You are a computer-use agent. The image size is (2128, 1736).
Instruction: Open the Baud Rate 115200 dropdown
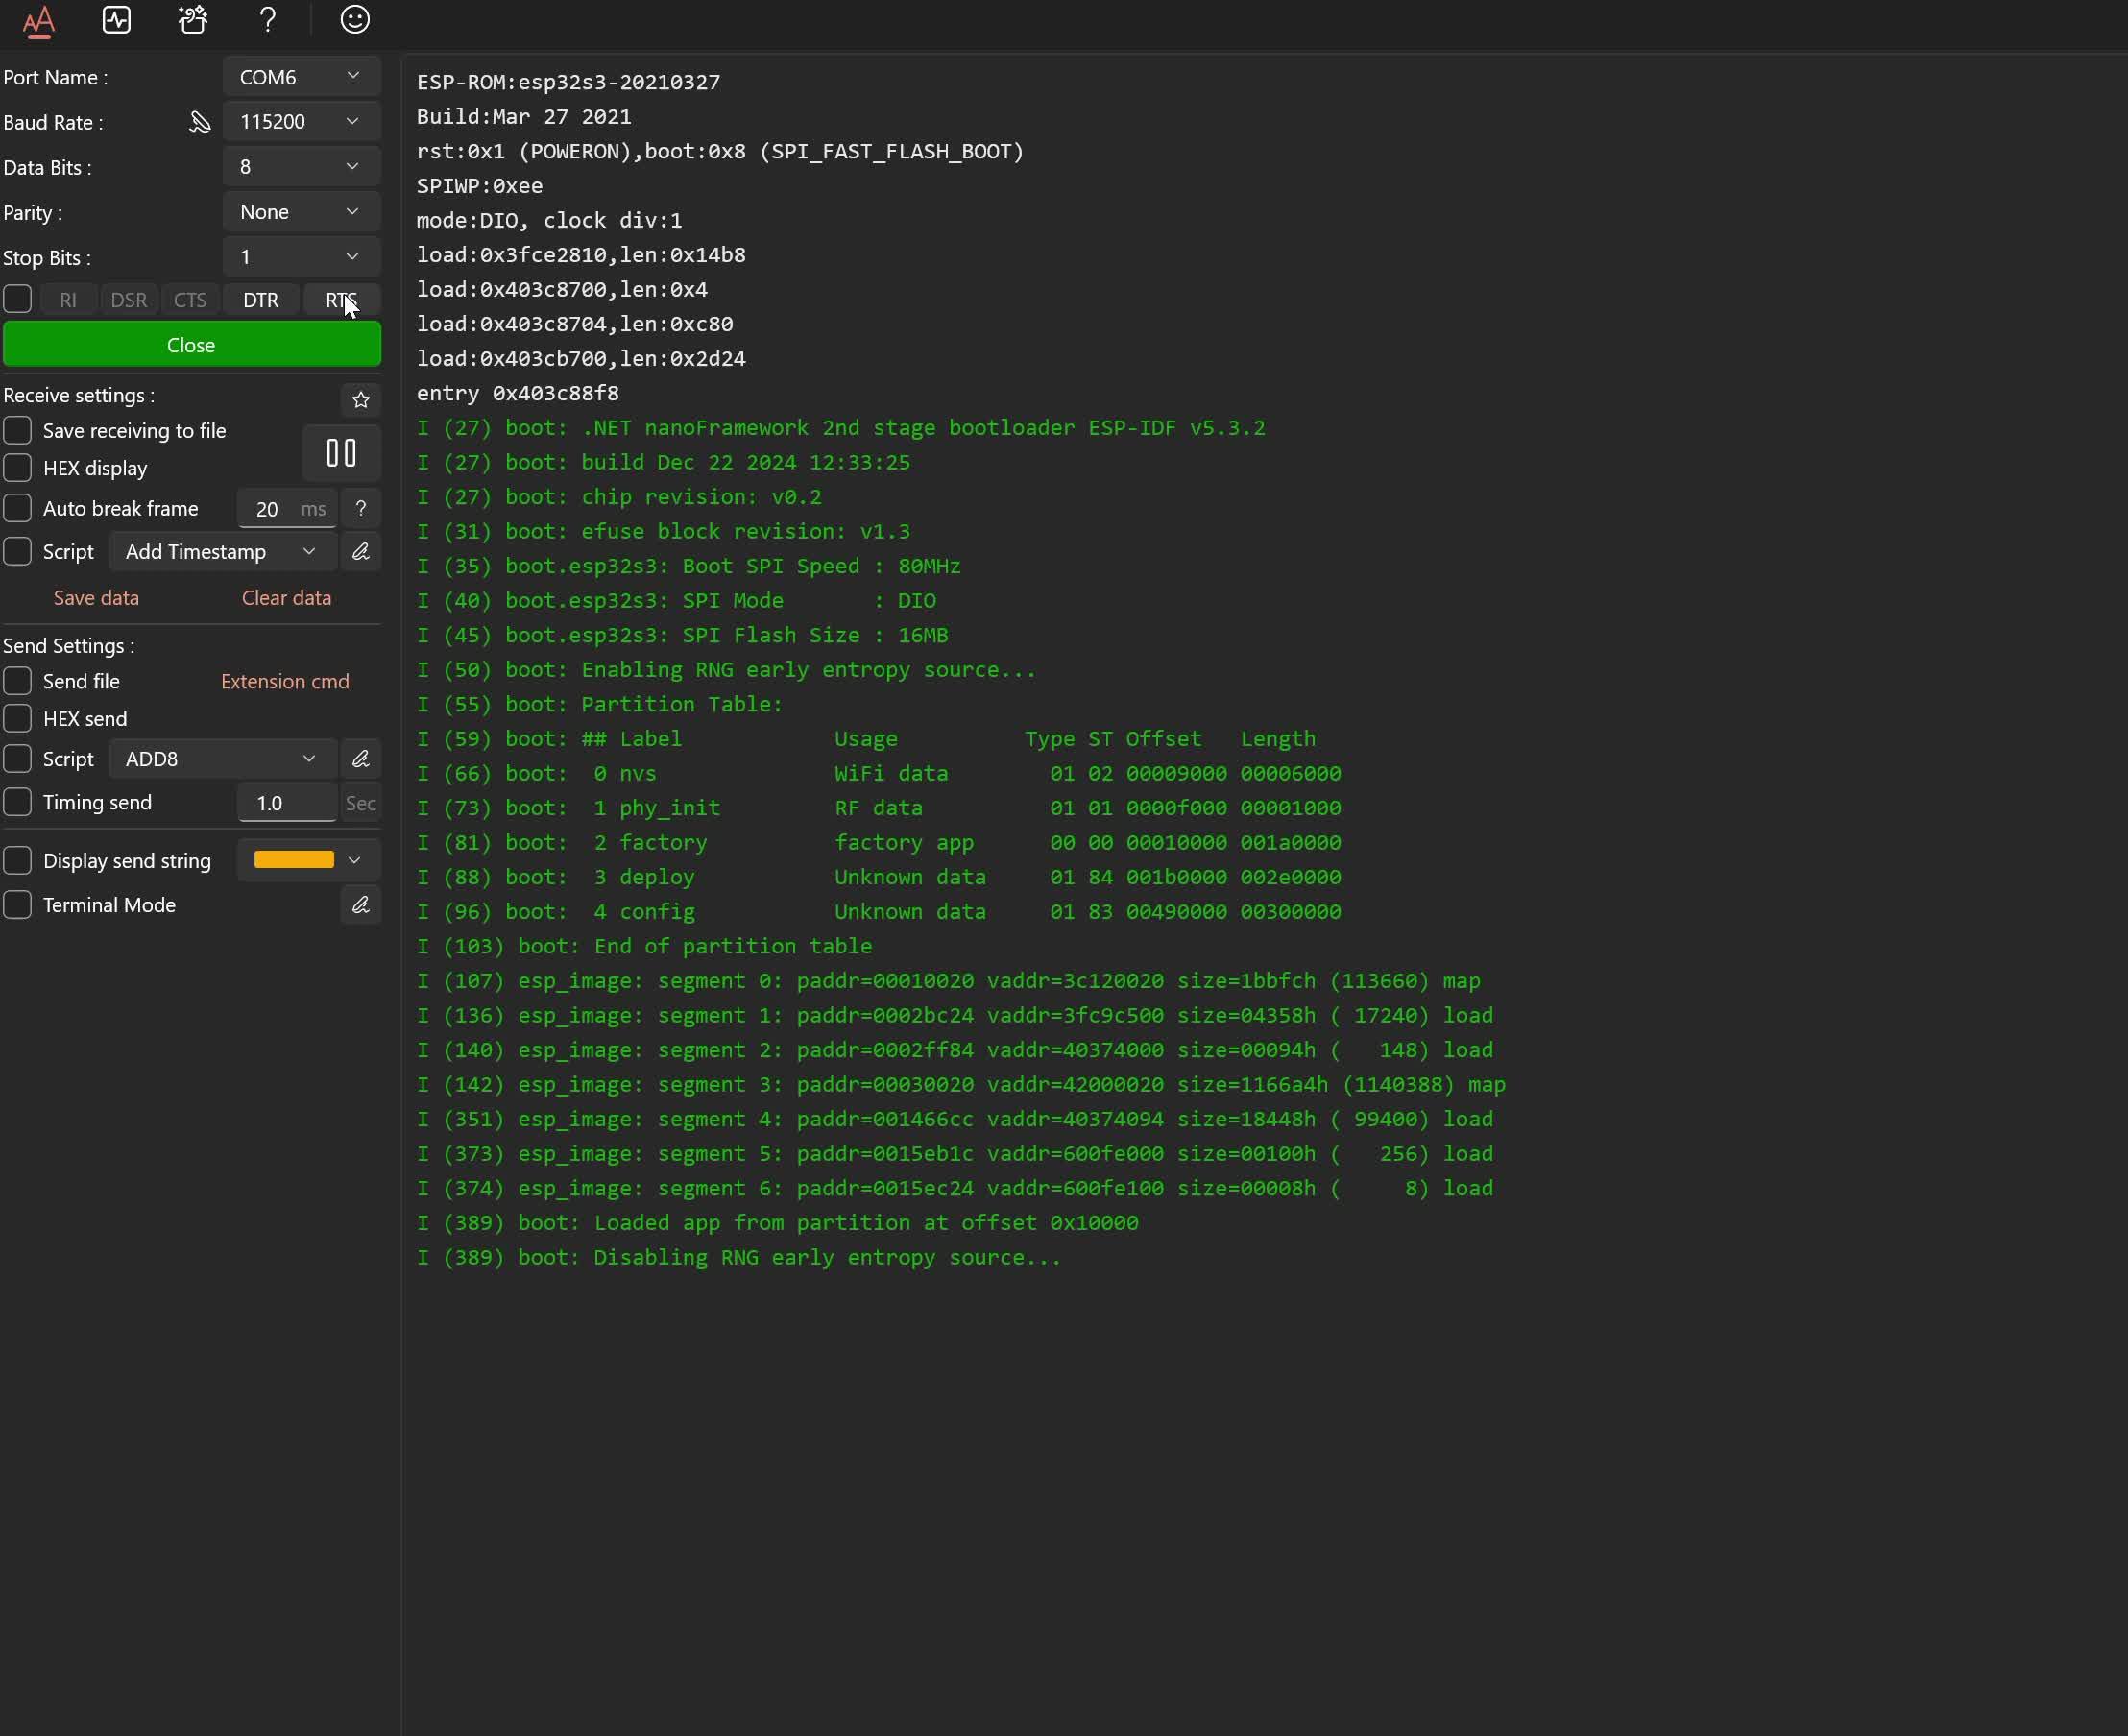point(300,121)
